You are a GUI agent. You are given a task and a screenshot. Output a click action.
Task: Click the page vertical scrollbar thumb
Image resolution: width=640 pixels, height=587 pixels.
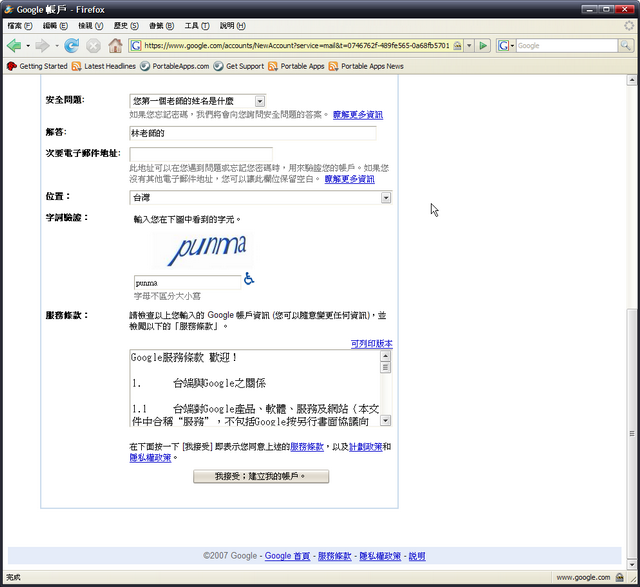click(x=632, y=434)
